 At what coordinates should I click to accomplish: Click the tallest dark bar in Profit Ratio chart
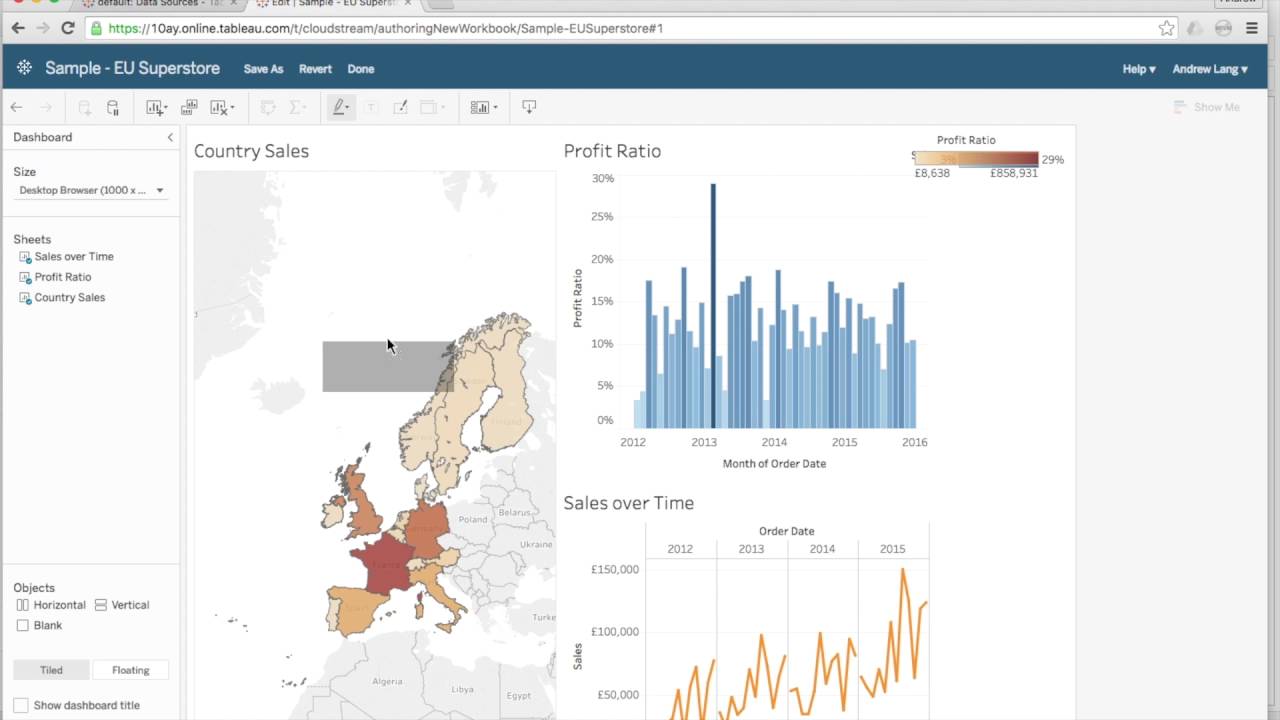[x=713, y=305]
